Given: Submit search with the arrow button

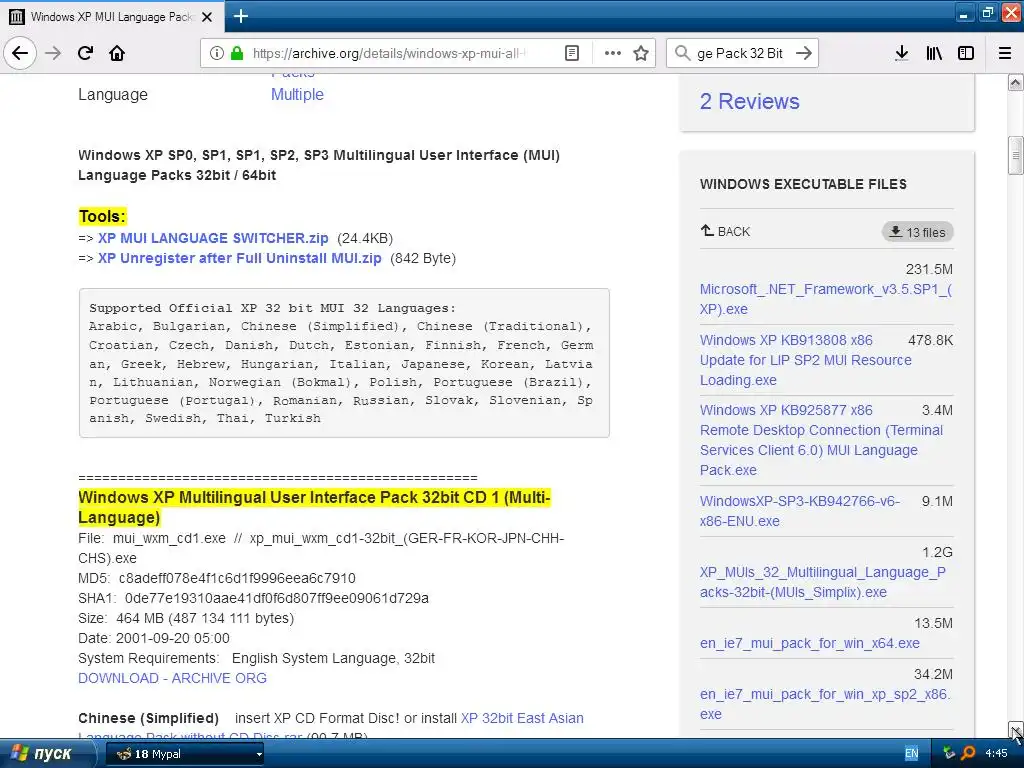Looking at the screenshot, I should [x=804, y=53].
